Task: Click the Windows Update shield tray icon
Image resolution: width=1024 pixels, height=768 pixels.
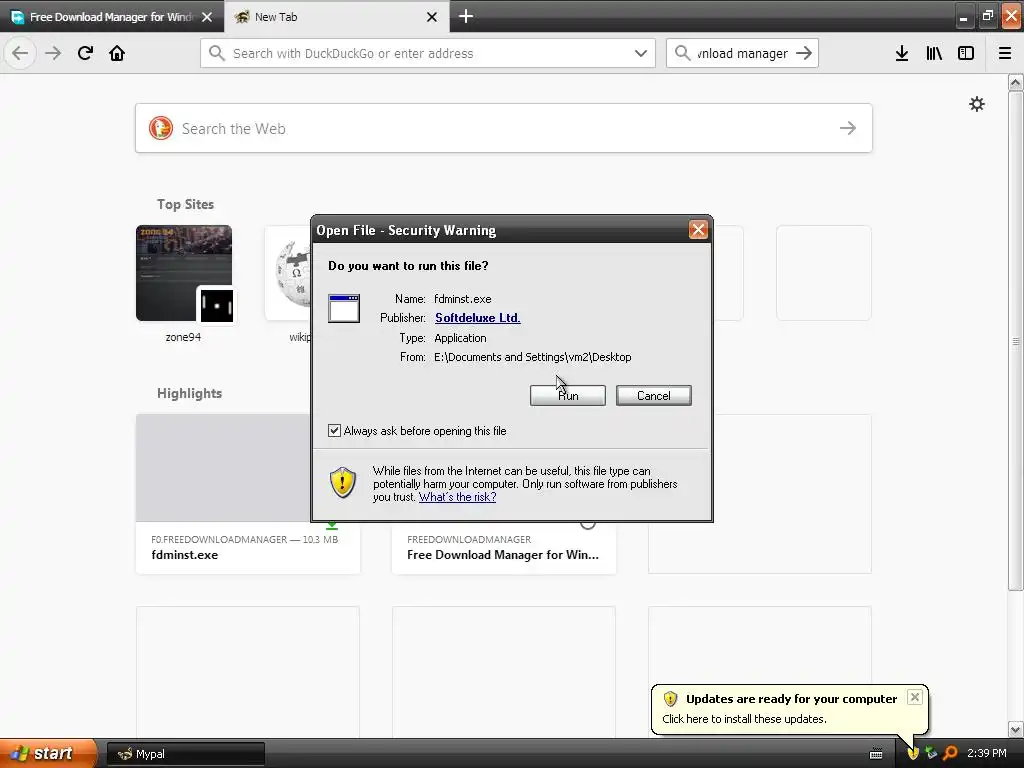Action: coord(913,753)
